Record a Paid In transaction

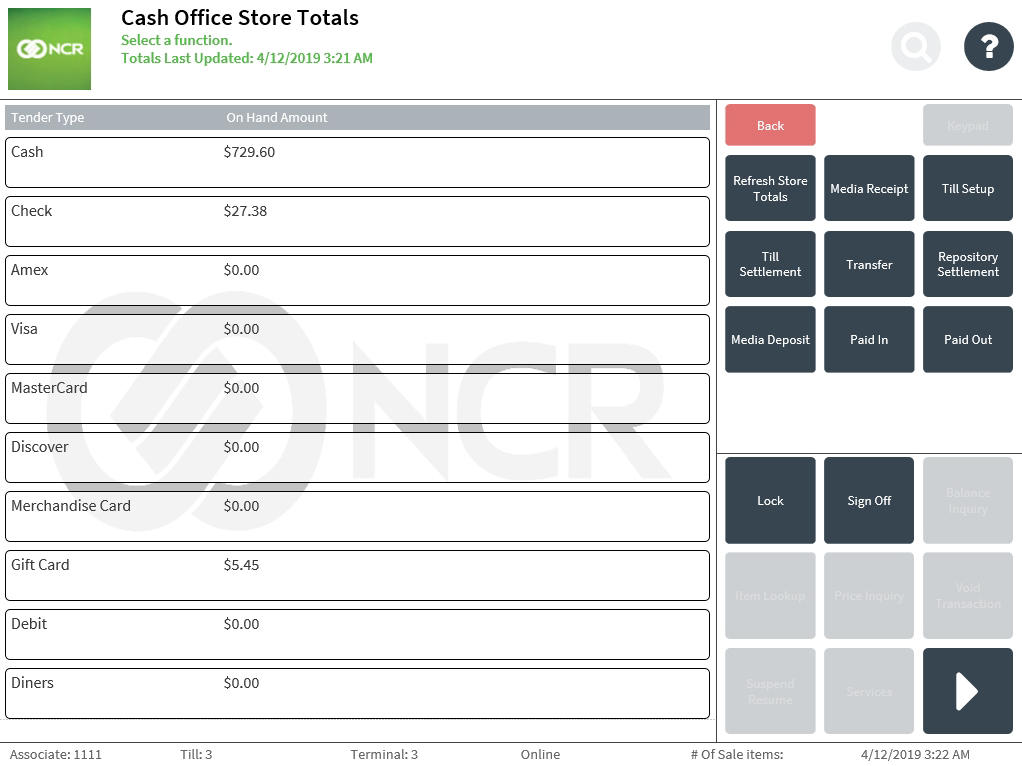[x=868, y=339]
